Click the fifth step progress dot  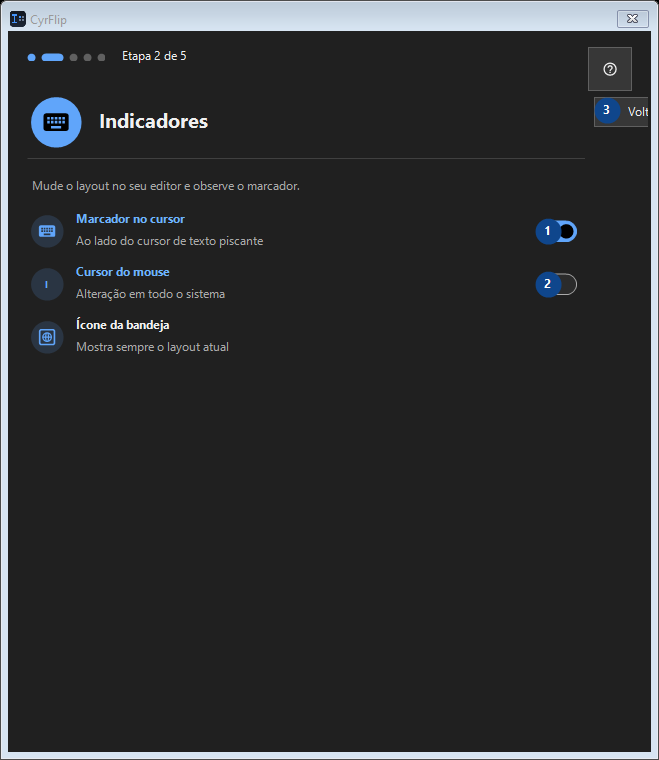tap(101, 57)
